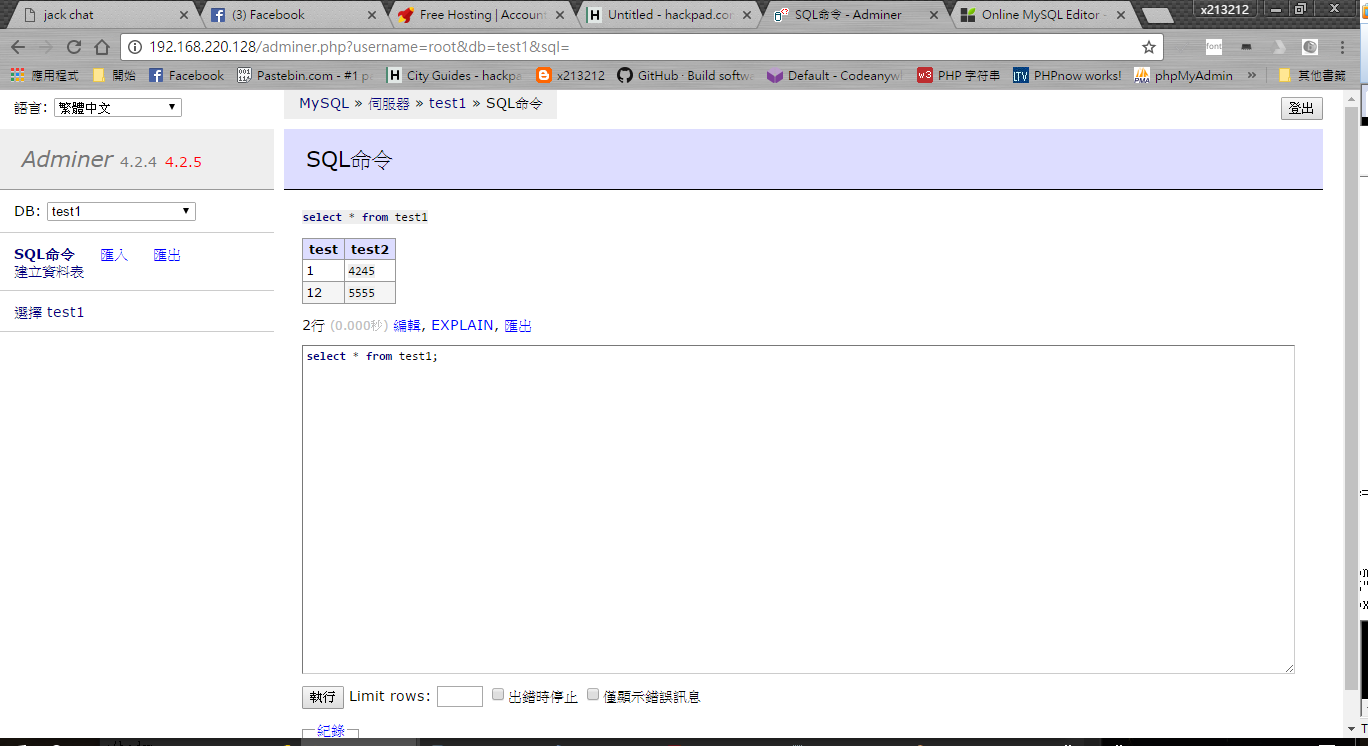This screenshot has width=1368, height=746.
Task: Expand the DB selection dropdown
Action: [121, 211]
